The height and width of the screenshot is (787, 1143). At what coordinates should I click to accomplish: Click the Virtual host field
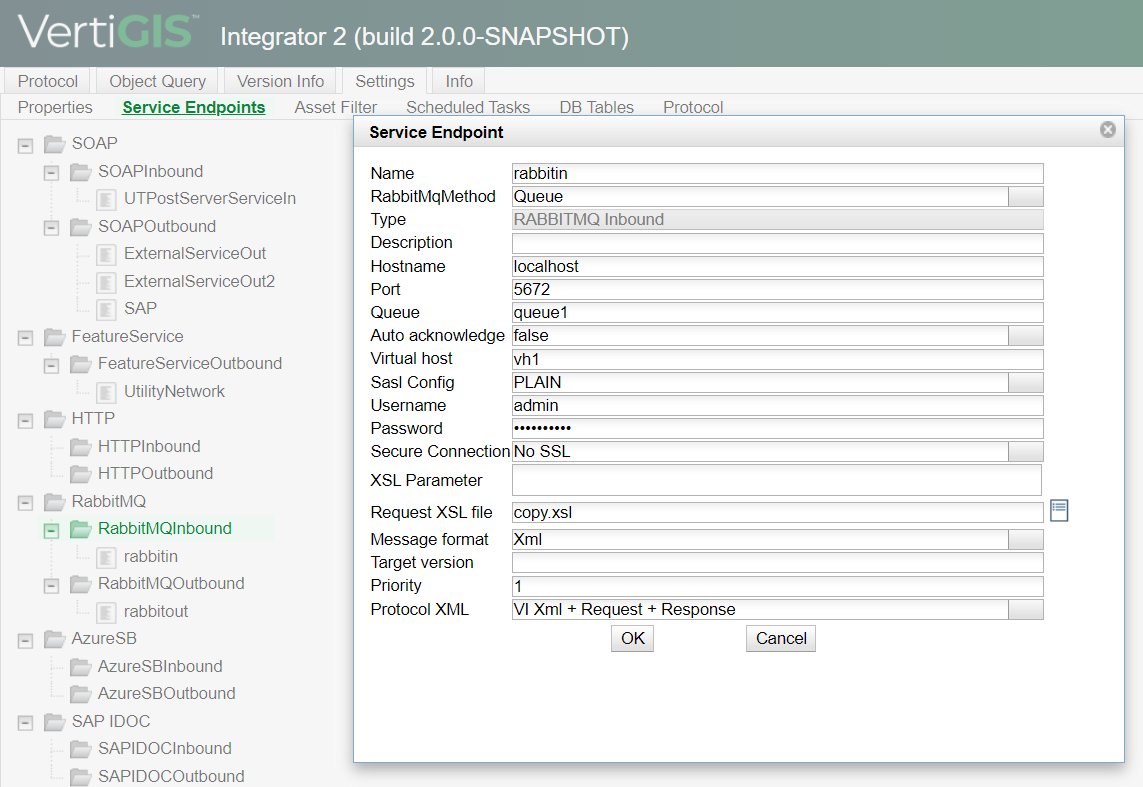click(x=778, y=359)
